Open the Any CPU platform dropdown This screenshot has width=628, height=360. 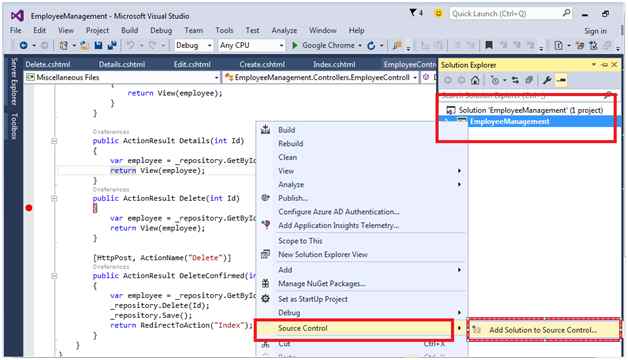[251, 45]
